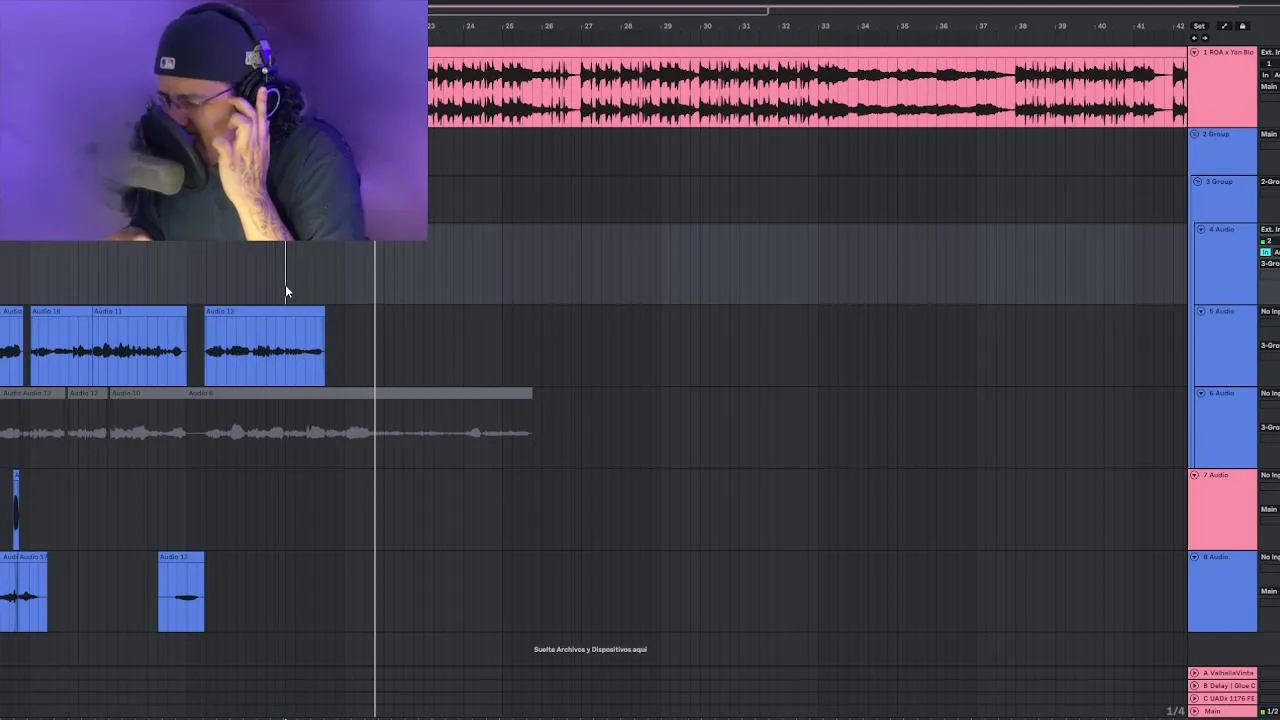The image size is (1280, 720).
Task: Fold the 2 Group track
Action: [x=1194, y=134]
